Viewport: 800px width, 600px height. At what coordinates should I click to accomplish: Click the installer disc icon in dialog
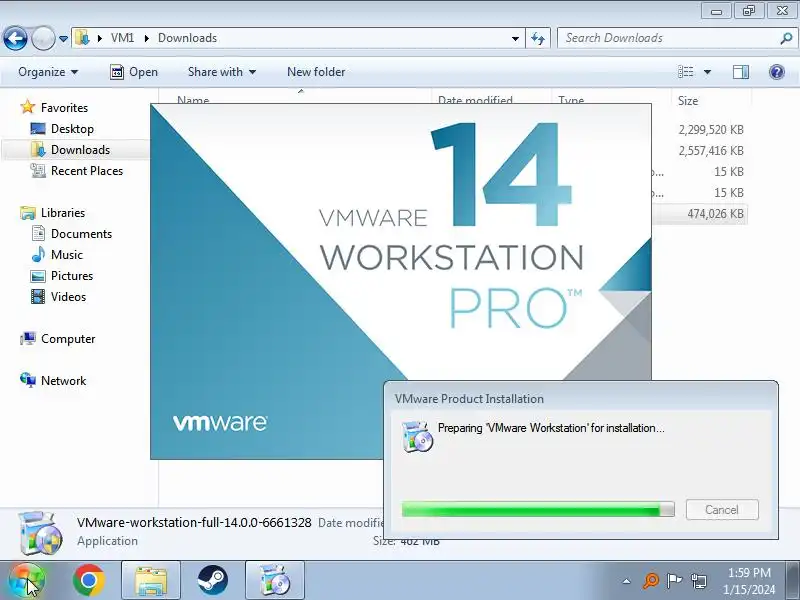coord(417,436)
